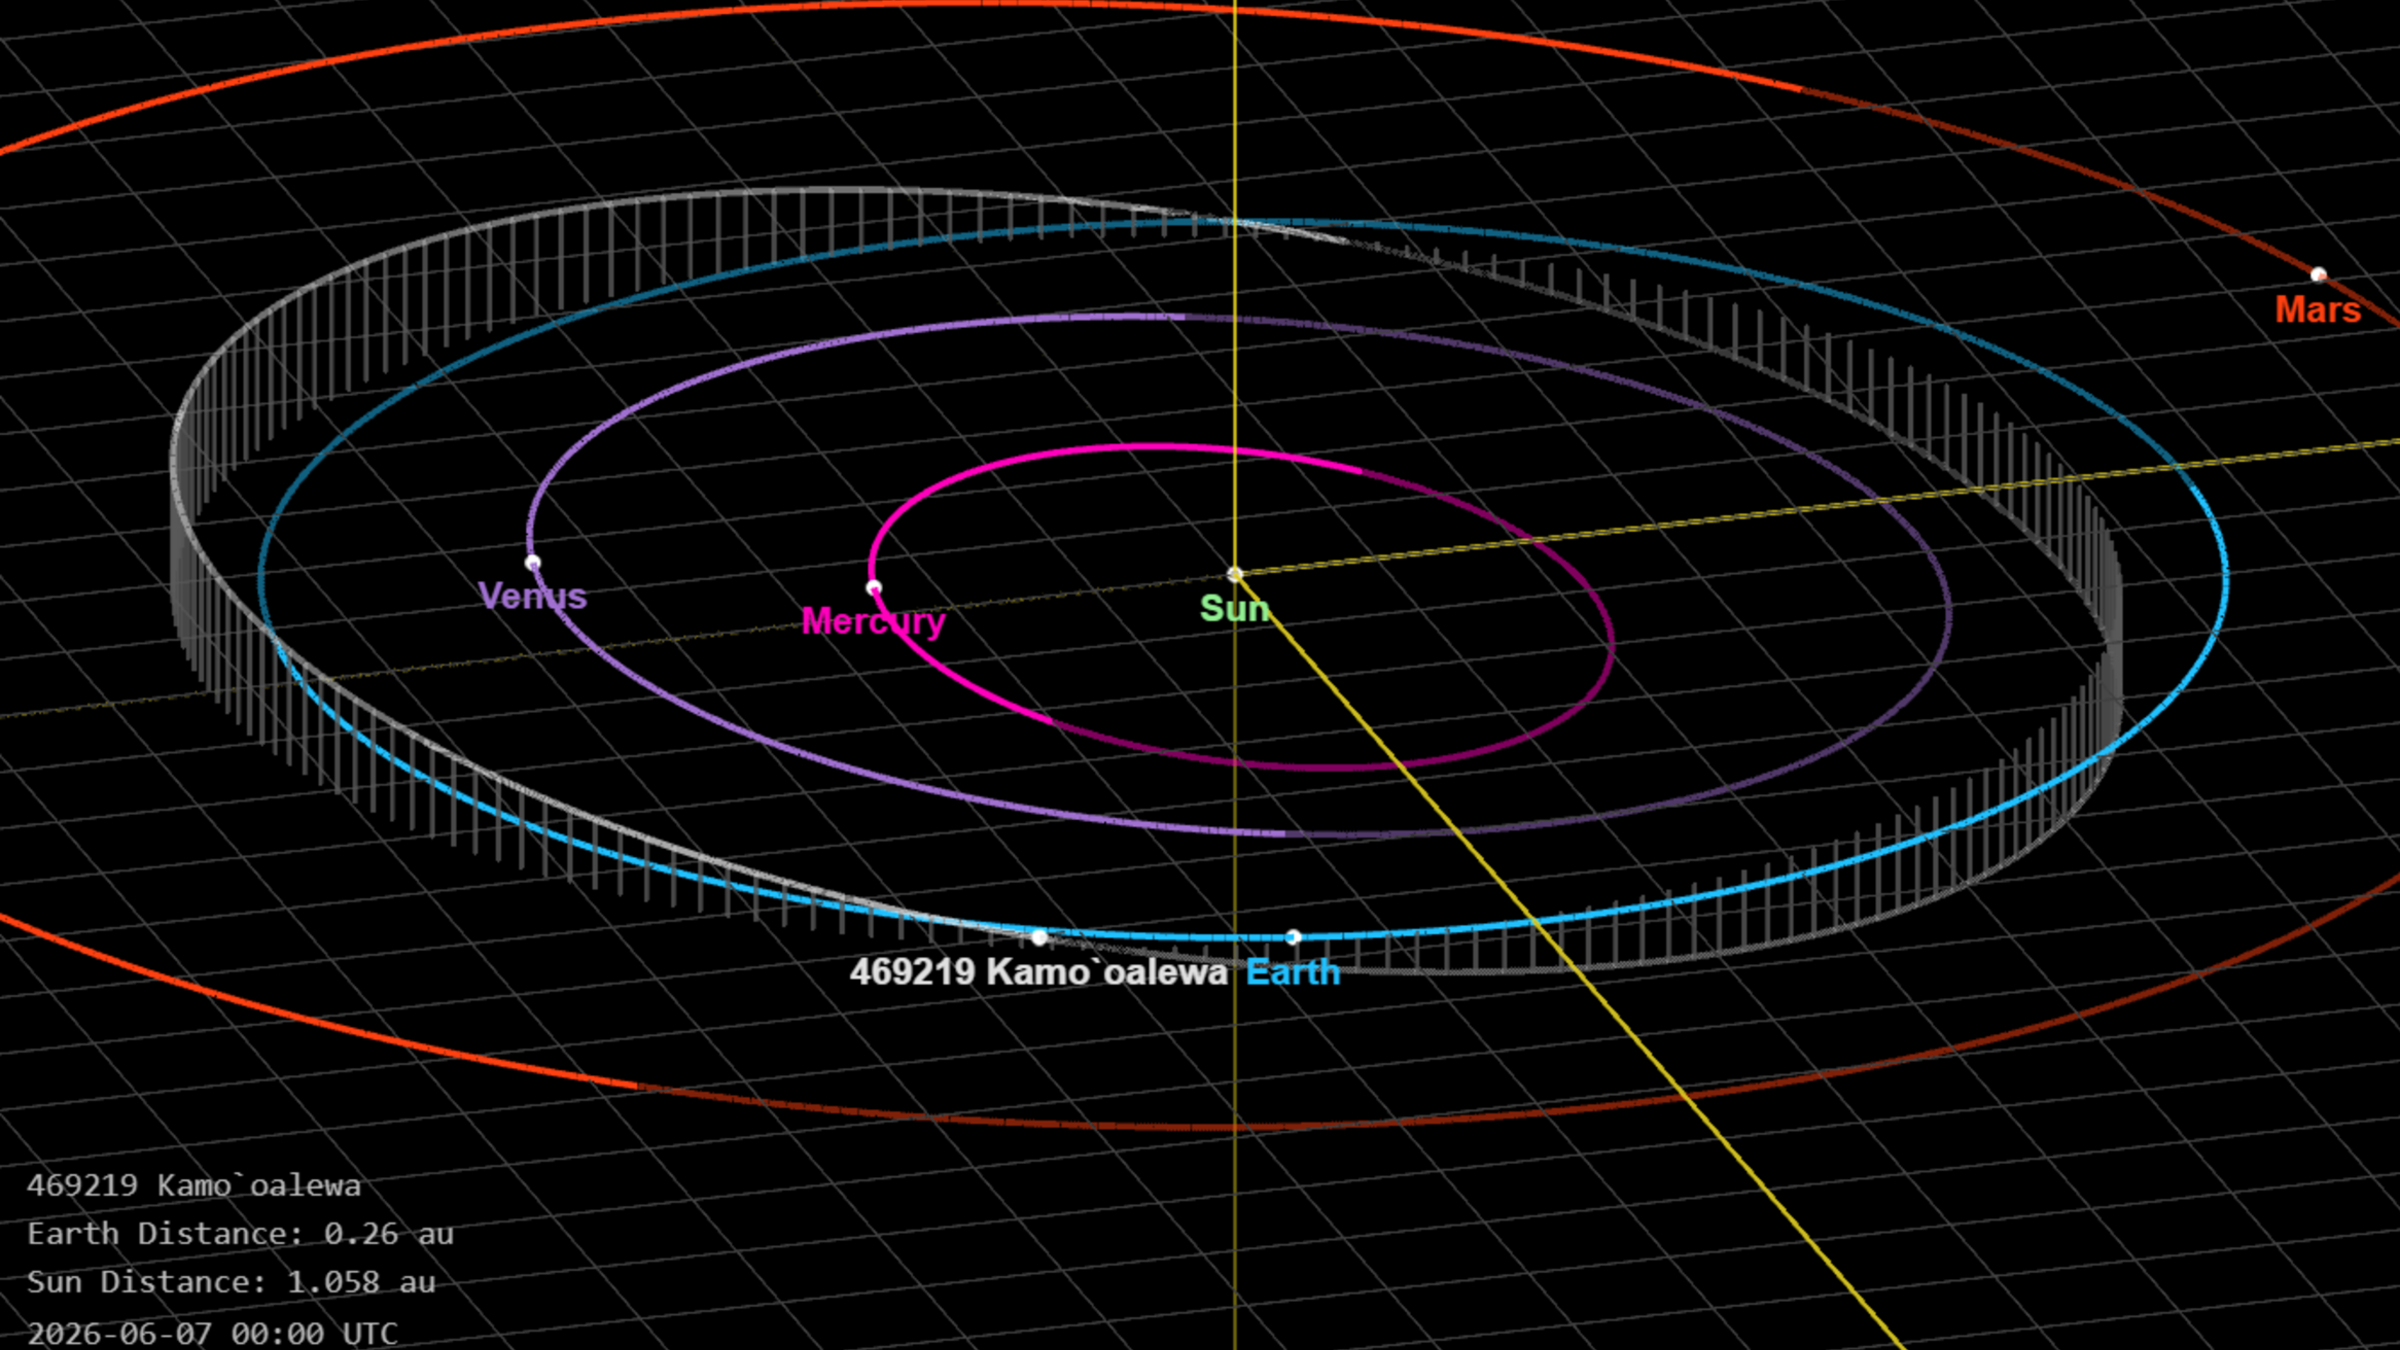Click the Sun Distance: 1.058 au readout

(x=231, y=1282)
